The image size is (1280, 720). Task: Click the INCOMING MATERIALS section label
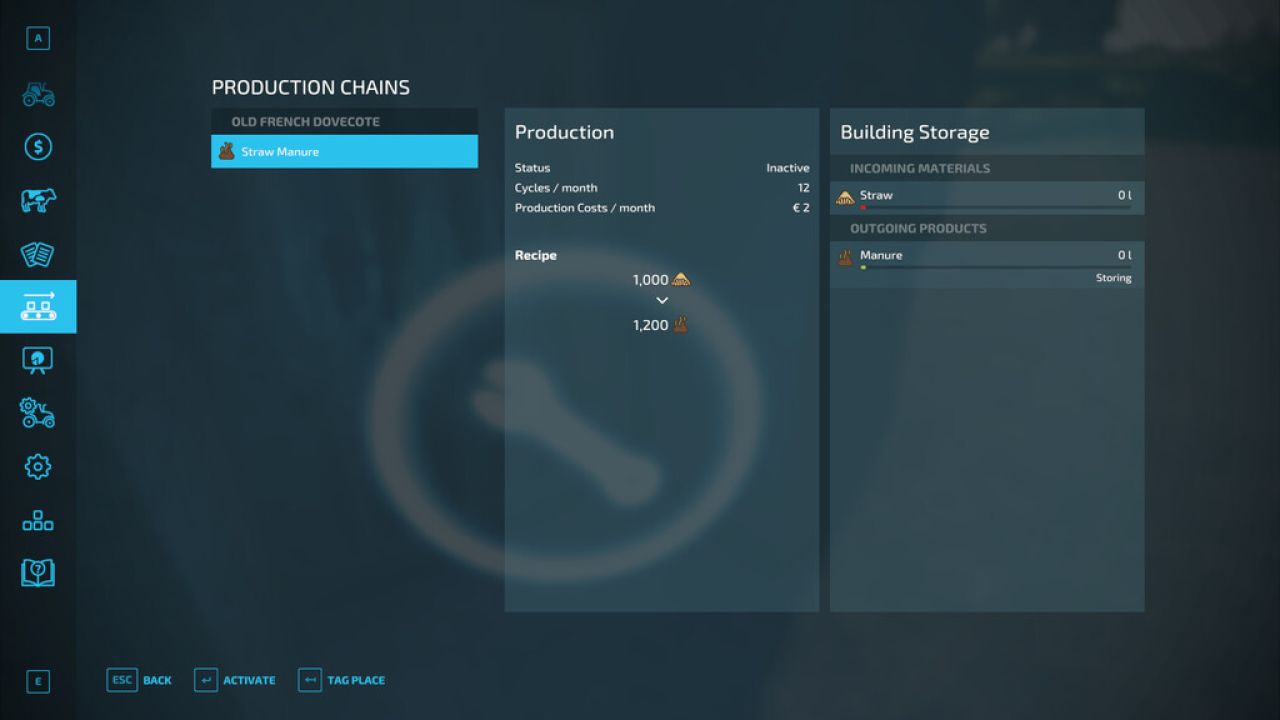[920, 168]
